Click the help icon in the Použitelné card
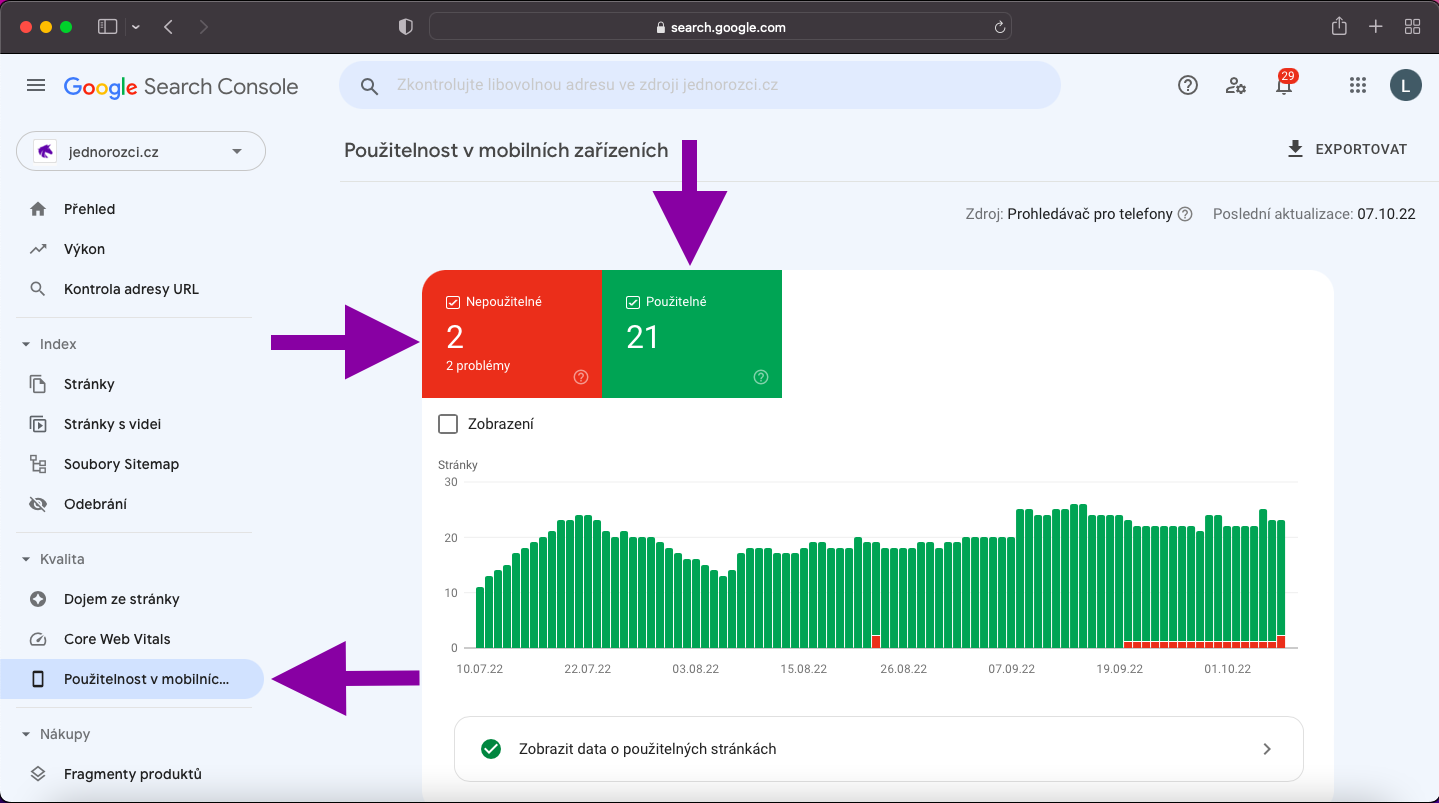This screenshot has width=1439, height=803. (761, 377)
